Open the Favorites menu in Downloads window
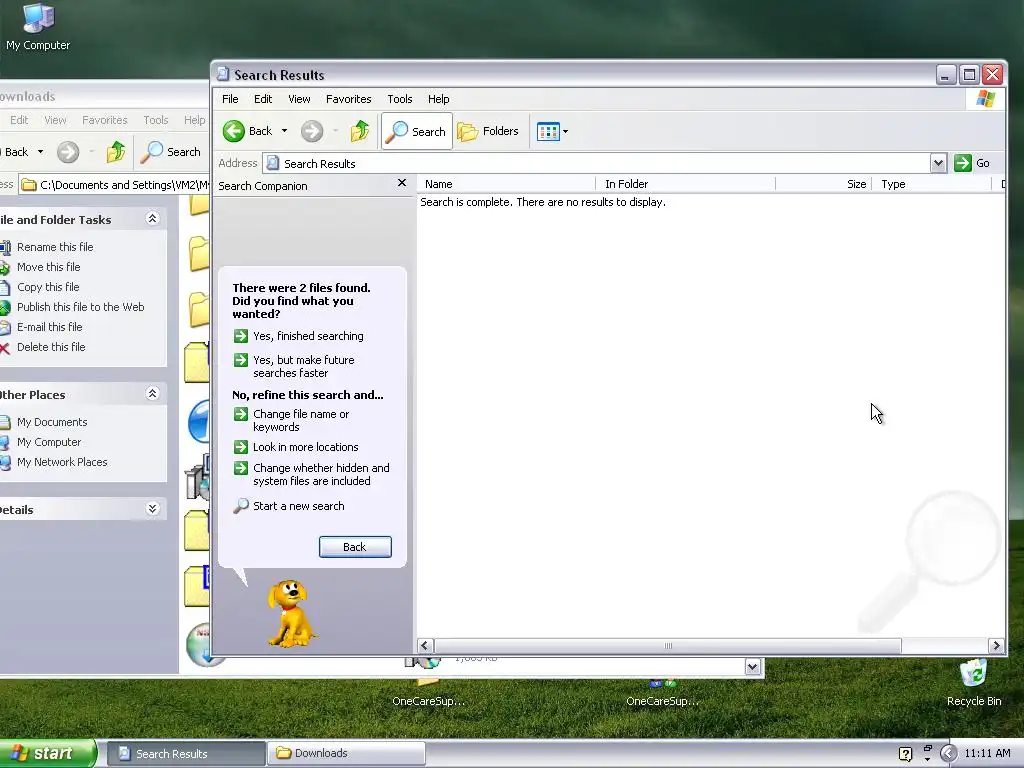The height and width of the screenshot is (768, 1024). point(104,120)
